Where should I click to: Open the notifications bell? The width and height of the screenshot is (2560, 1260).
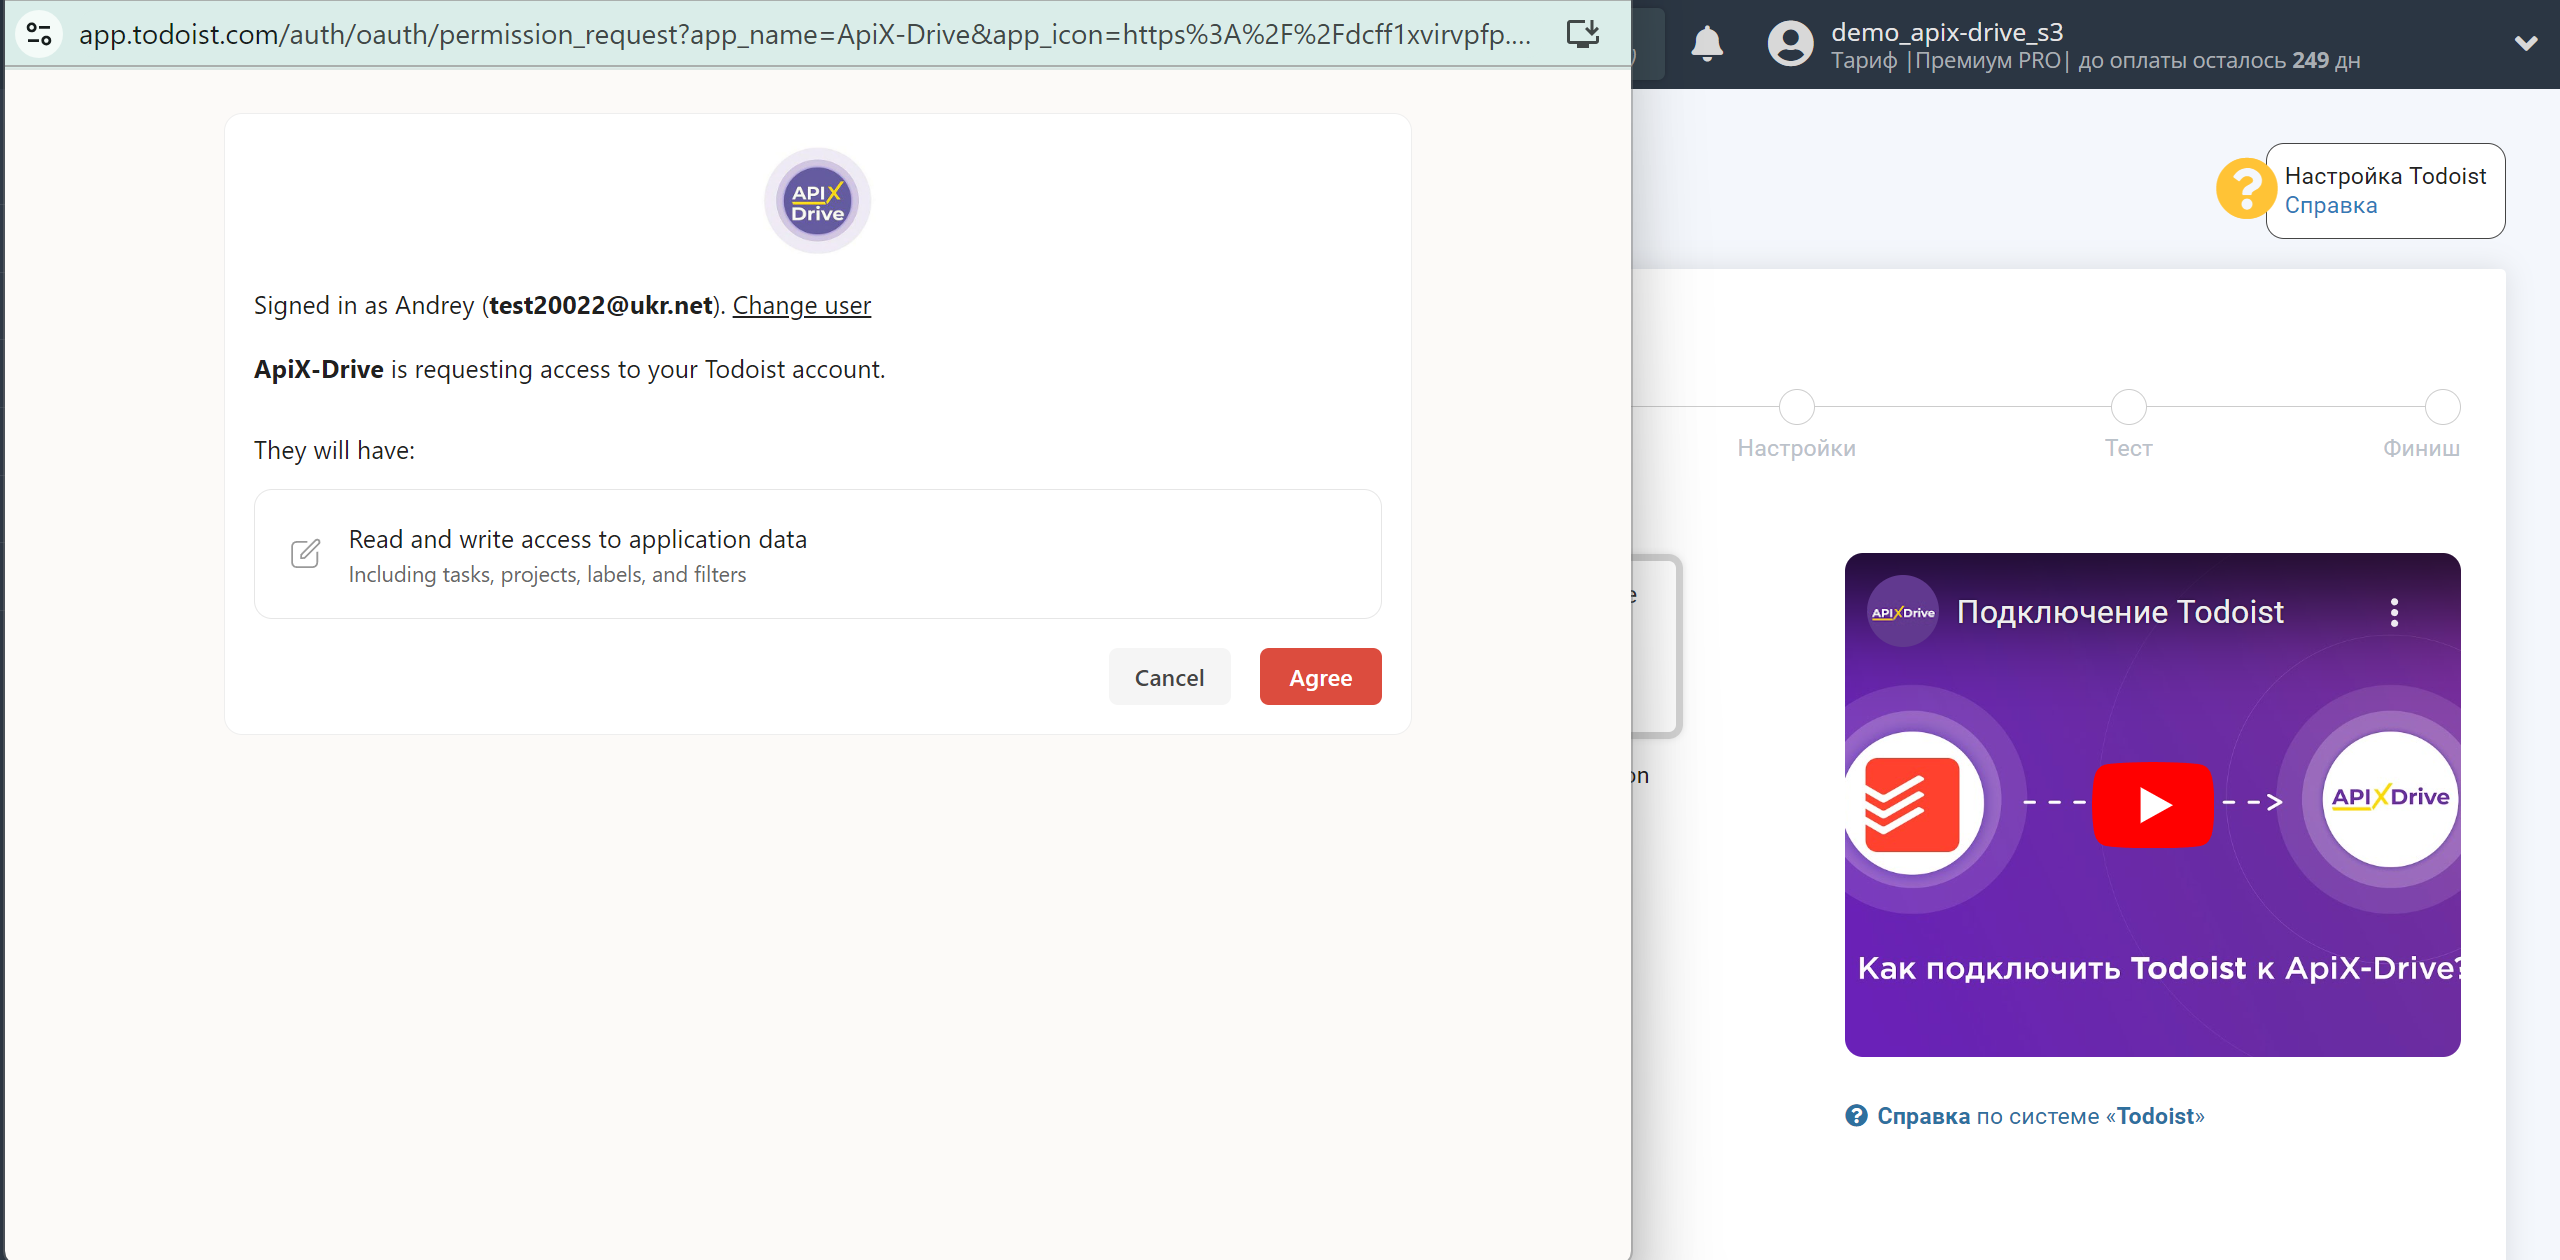pos(1707,44)
